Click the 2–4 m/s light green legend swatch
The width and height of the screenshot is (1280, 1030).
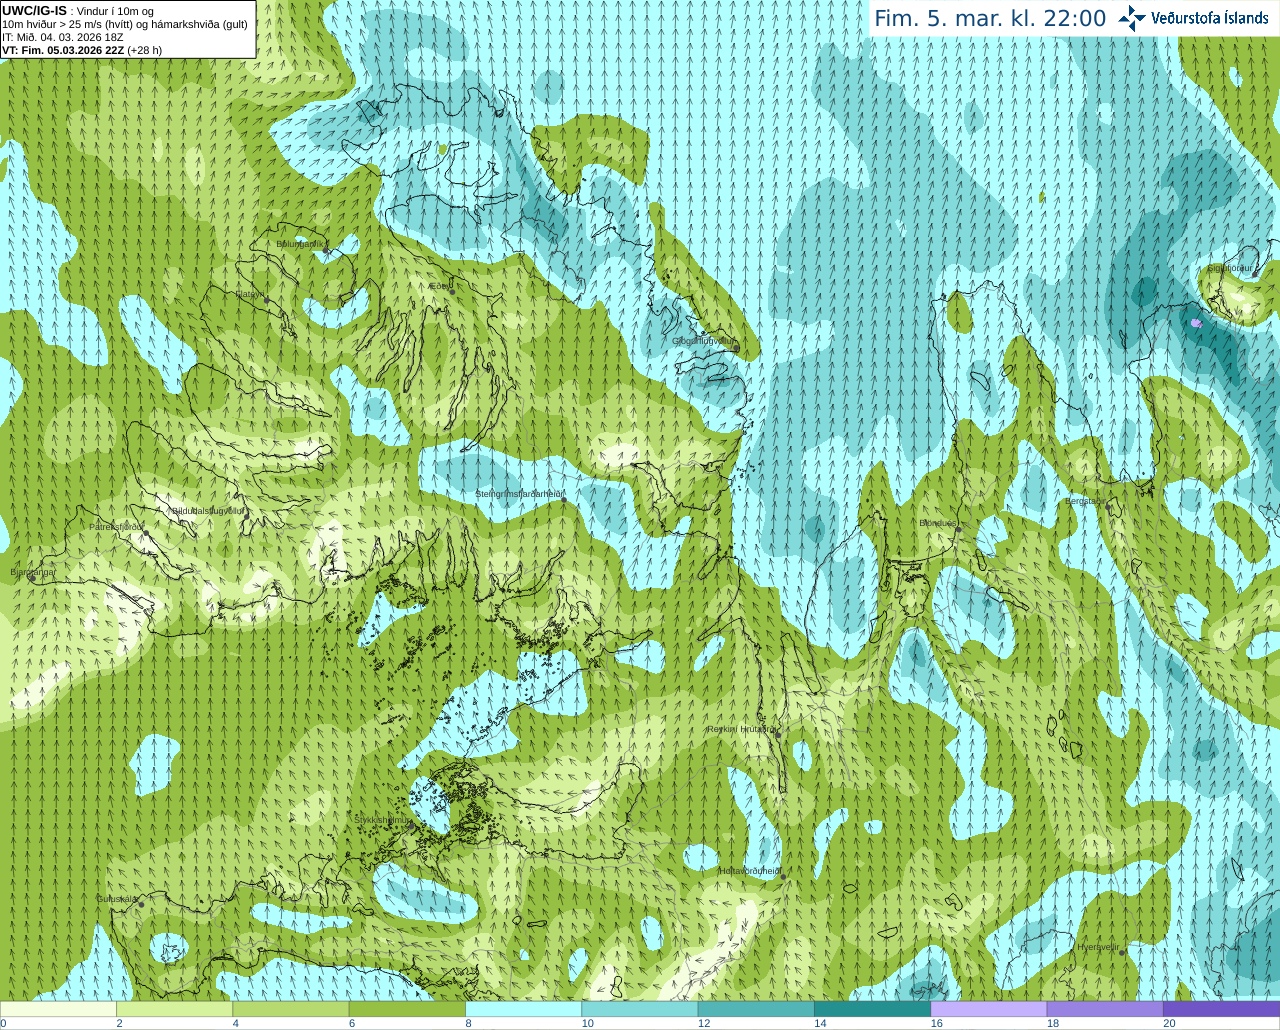[x=174, y=1008]
